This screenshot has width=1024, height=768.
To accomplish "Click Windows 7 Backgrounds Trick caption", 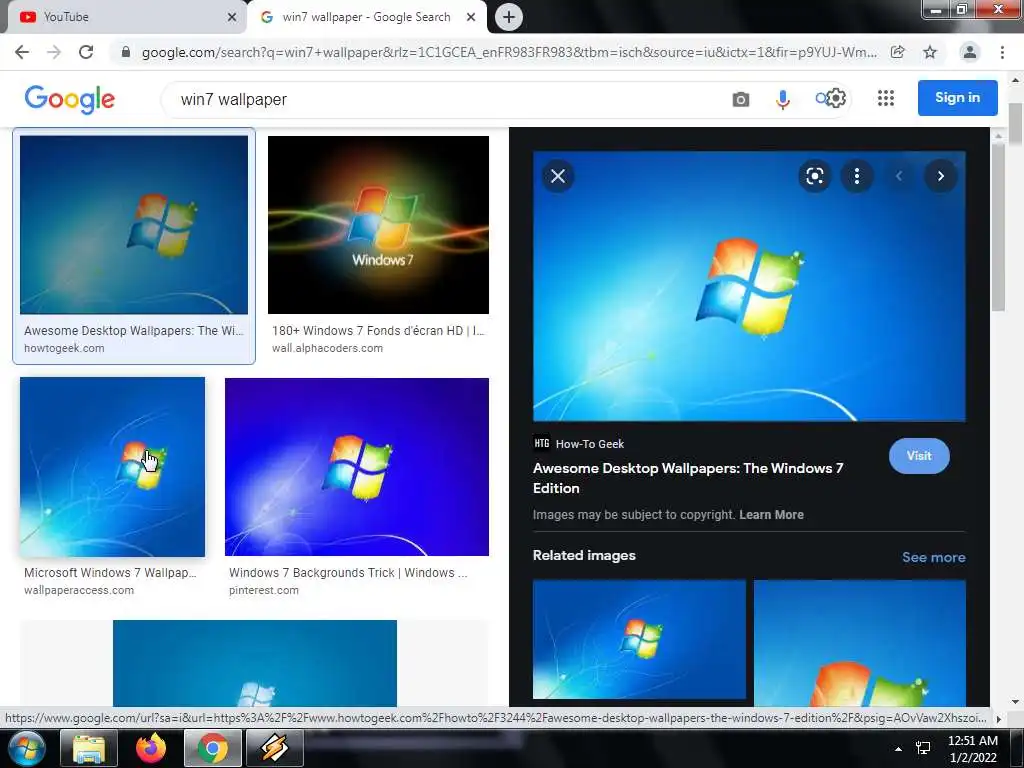I will click(x=348, y=573).
